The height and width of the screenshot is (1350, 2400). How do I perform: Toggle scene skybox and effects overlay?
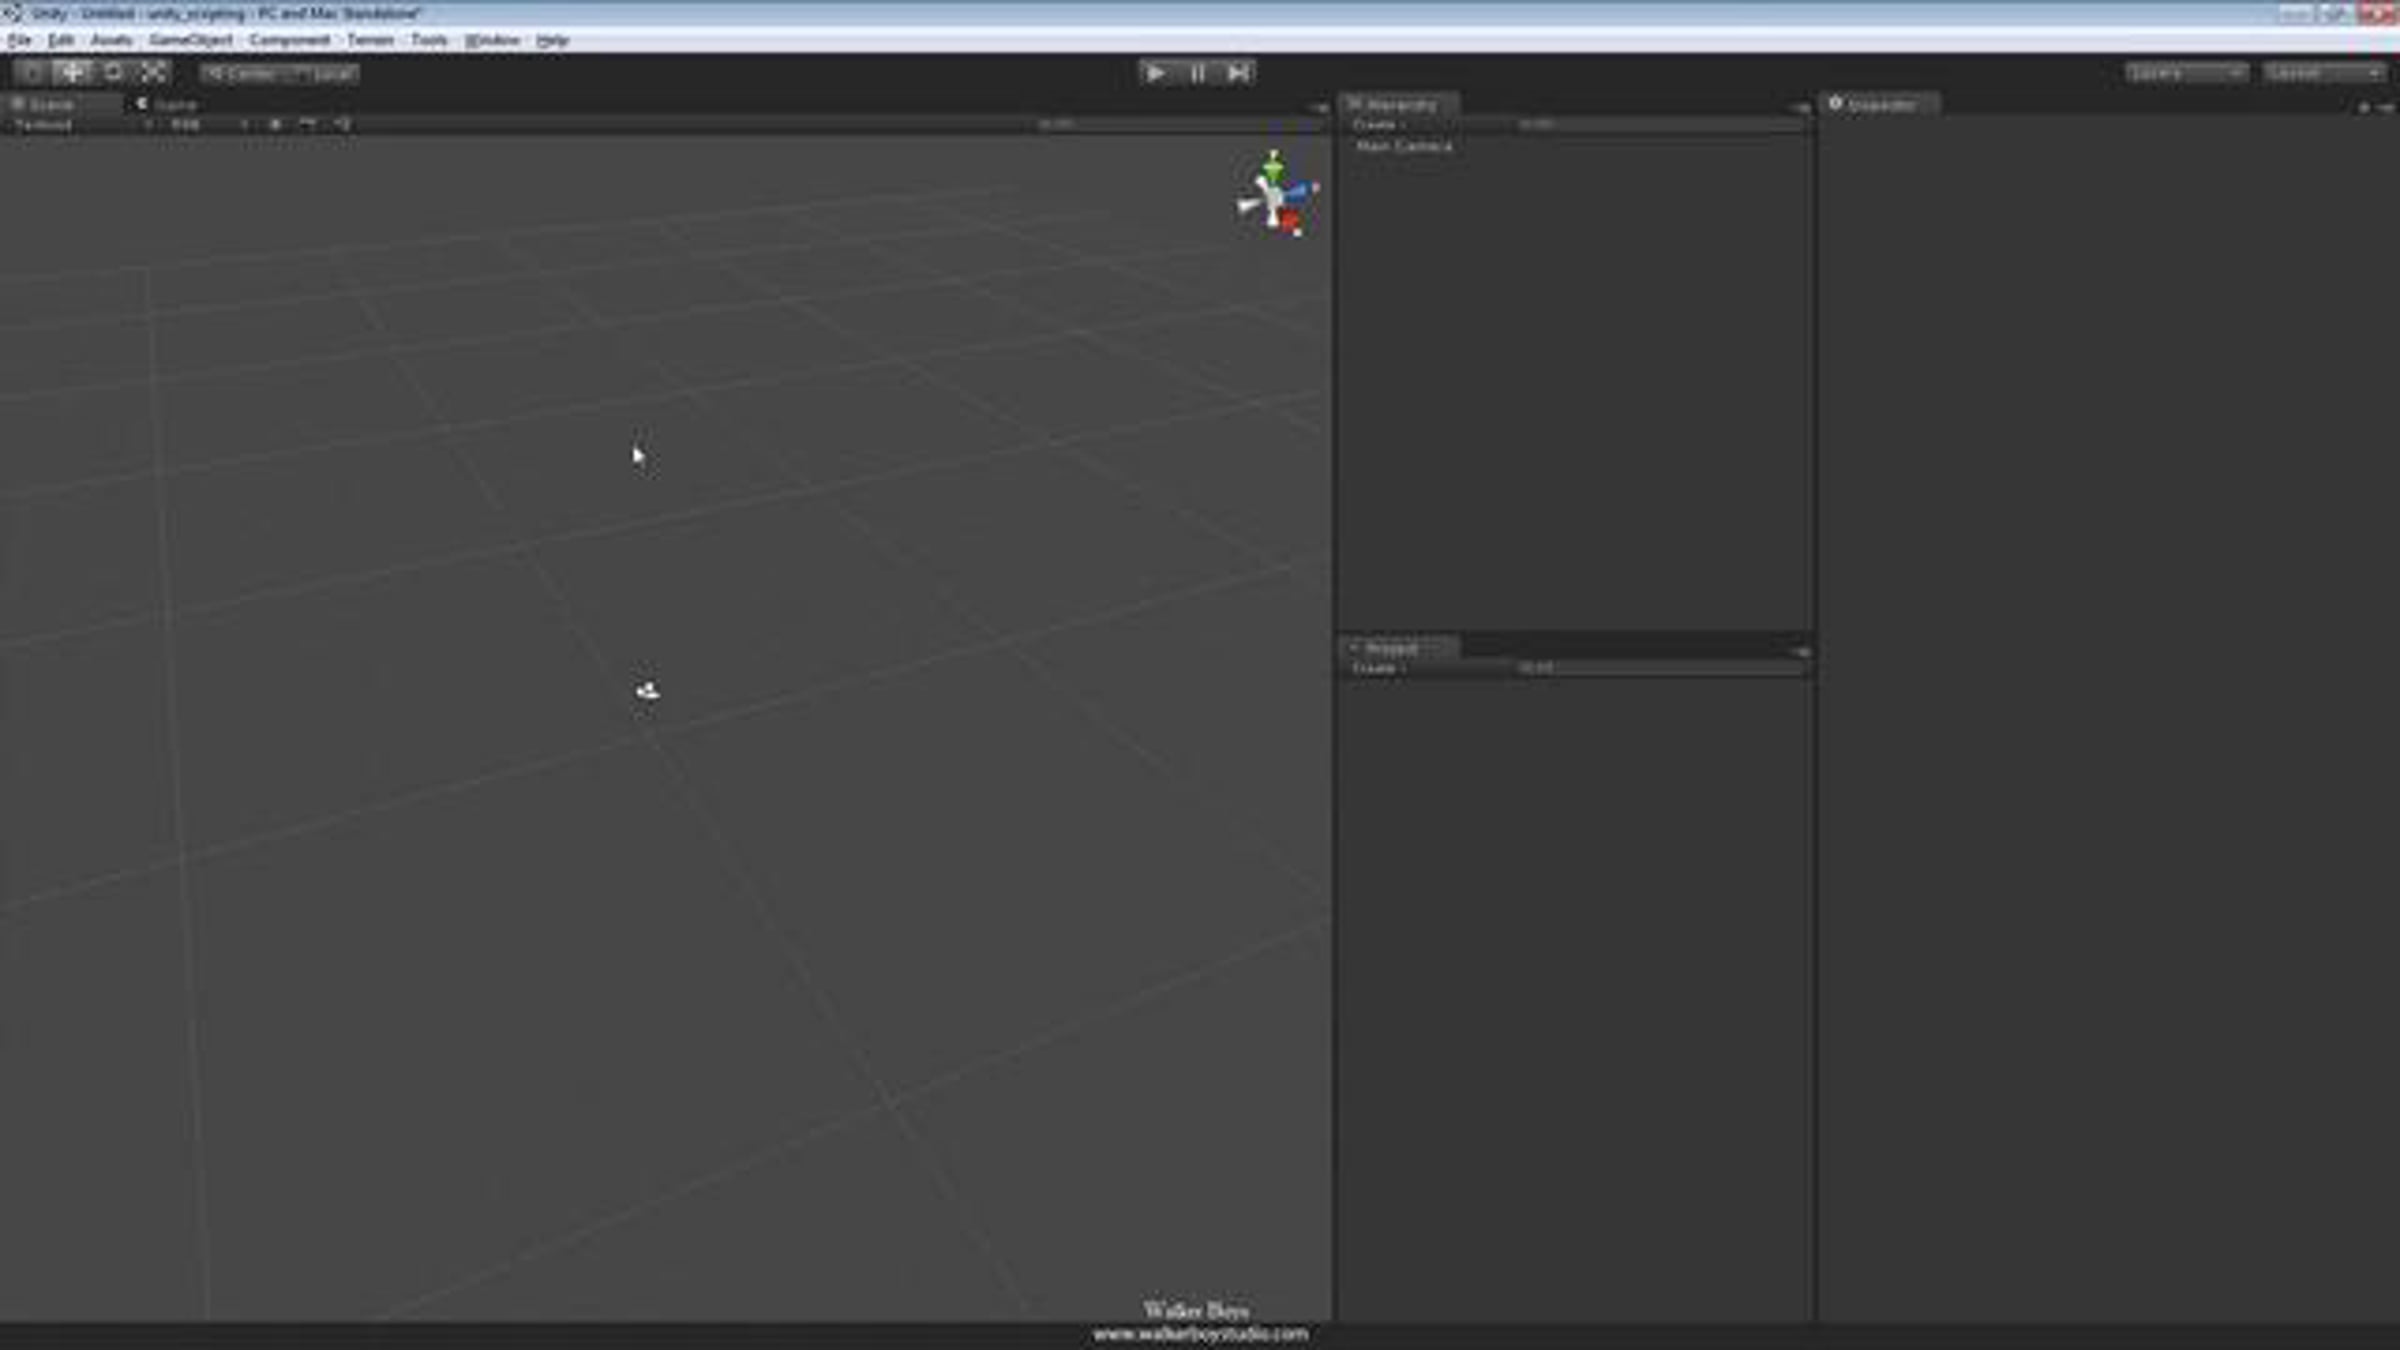pos(308,125)
